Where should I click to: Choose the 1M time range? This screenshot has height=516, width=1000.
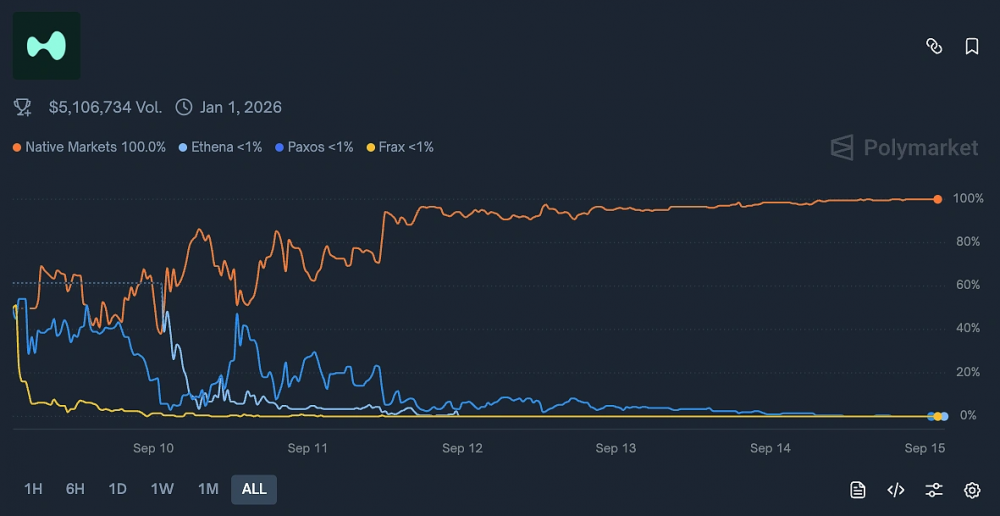pyautogui.click(x=208, y=489)
